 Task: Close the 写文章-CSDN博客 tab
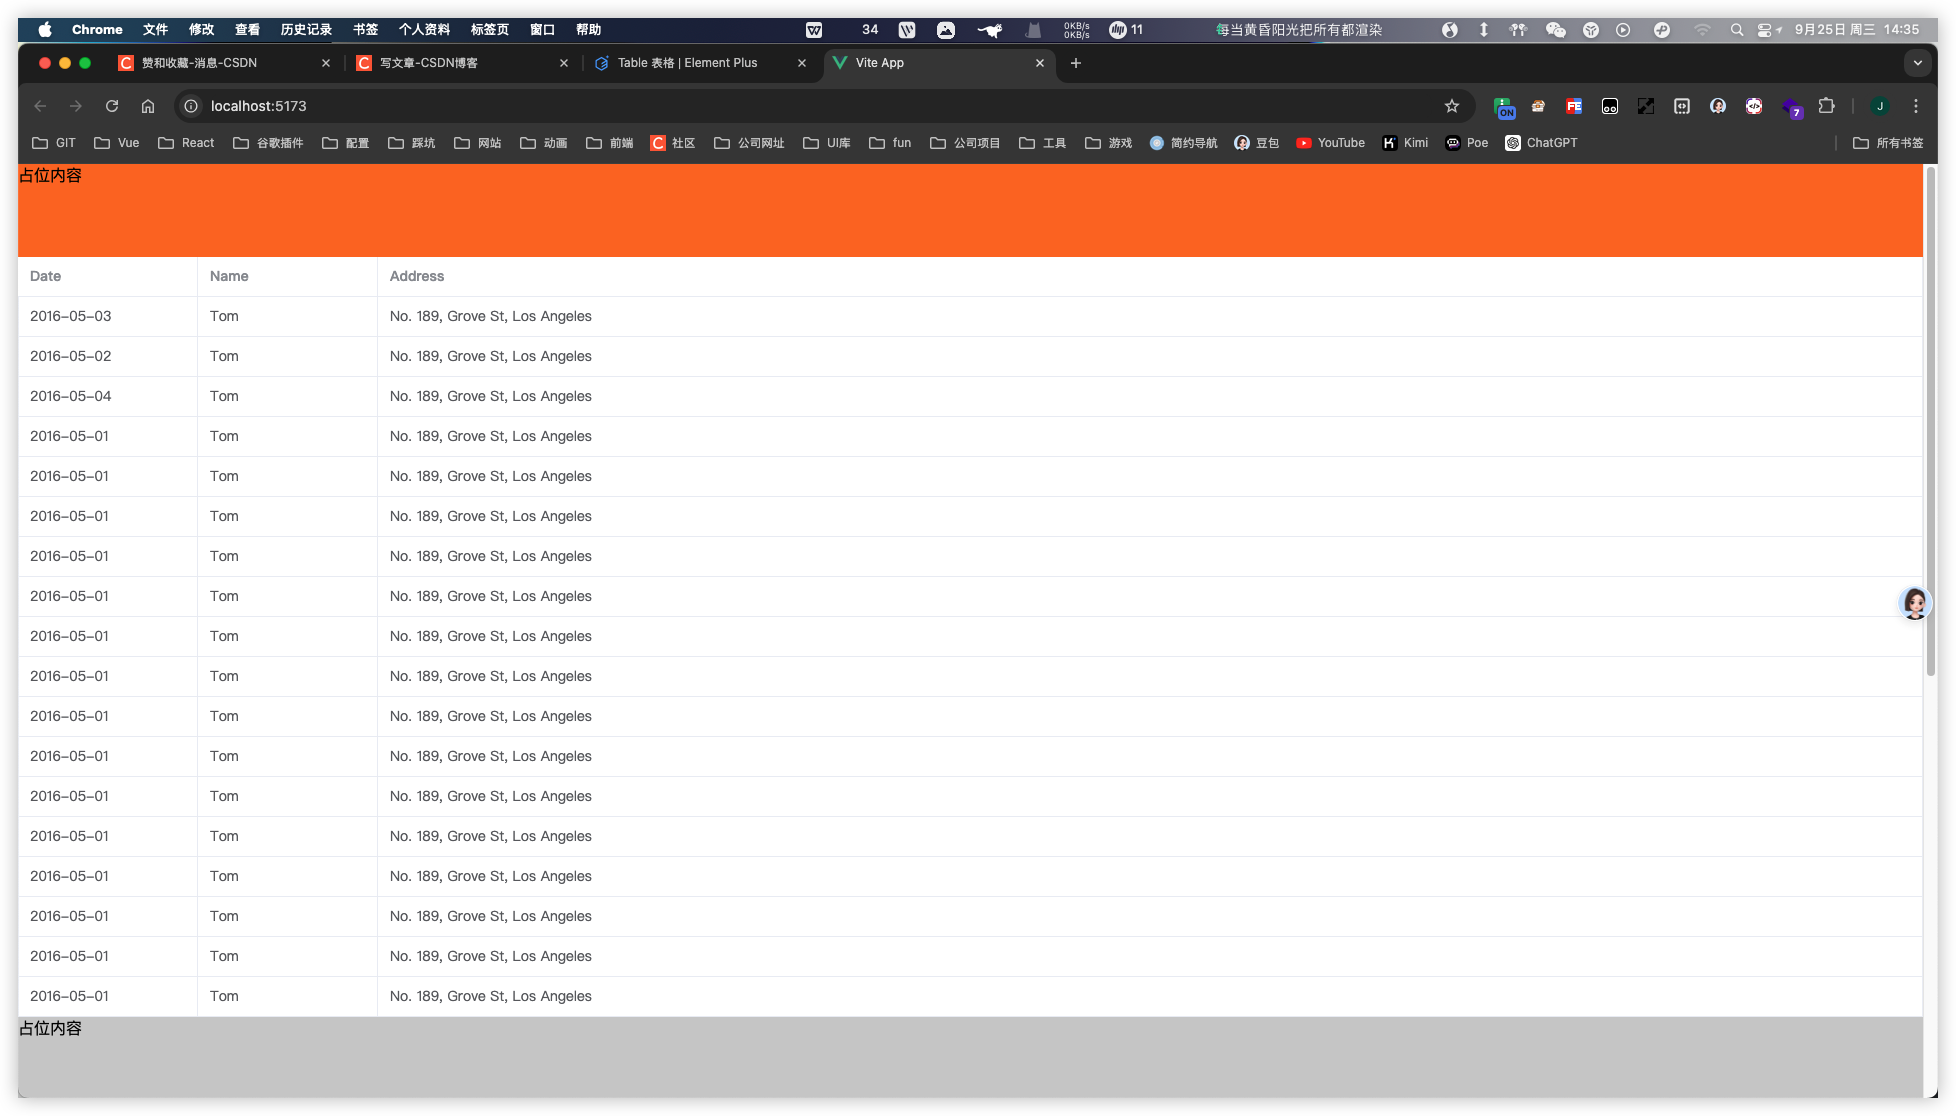pyautogui.click(x=564, y=63)
